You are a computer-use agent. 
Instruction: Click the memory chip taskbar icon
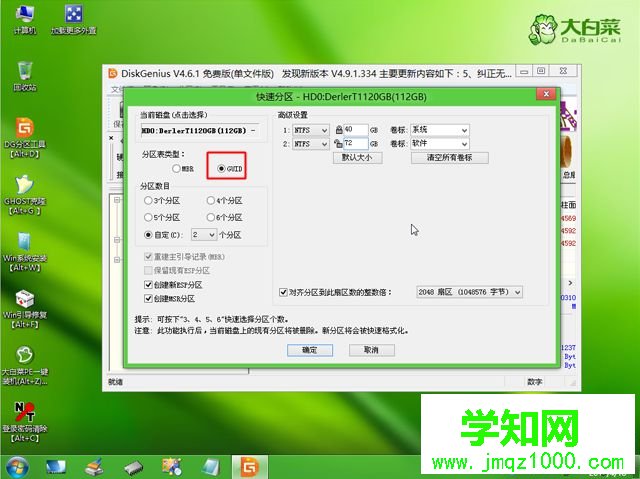[133, 468]
